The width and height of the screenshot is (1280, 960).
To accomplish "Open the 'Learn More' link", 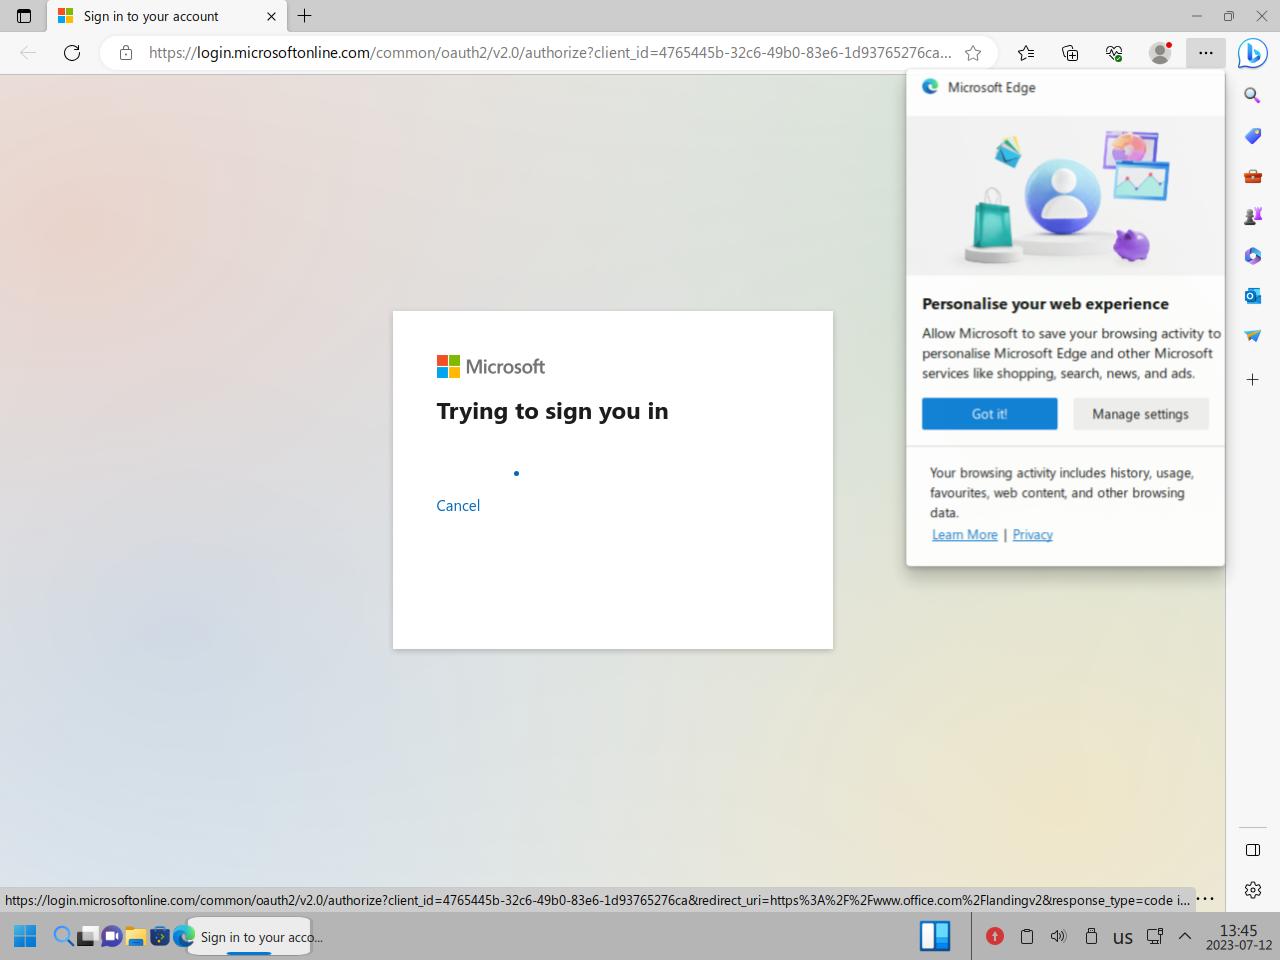I will pyautogui.click(x=964, y=535).
